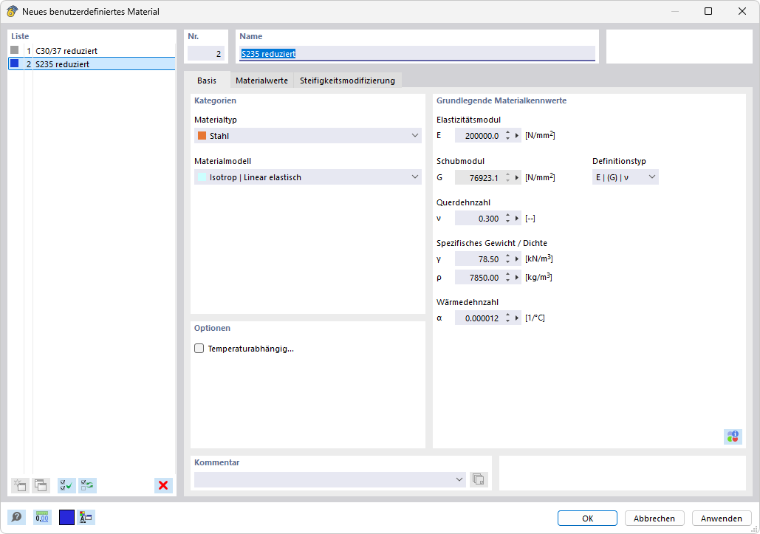Image resolution: width=760 pixels, height=534 pixels.
Task: Open the Materialmodell Isotrop dropdown
Action: coord(308,177)
